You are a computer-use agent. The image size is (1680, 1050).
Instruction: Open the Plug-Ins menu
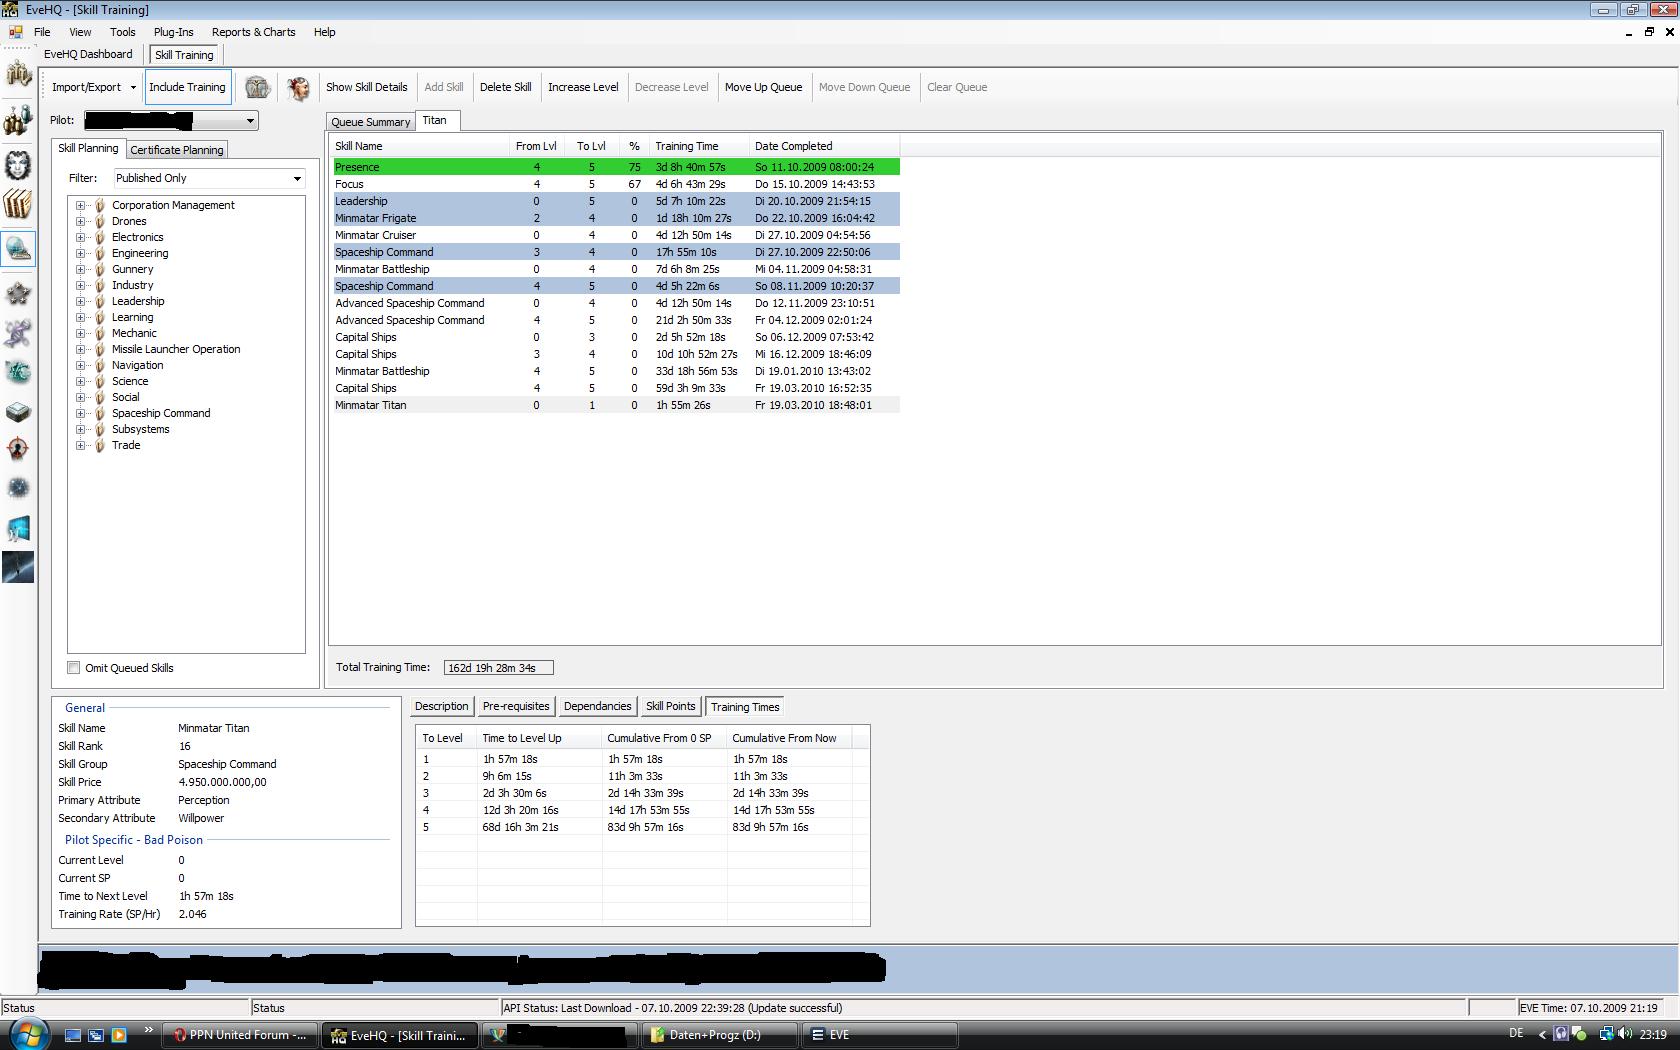coord(174,32)
